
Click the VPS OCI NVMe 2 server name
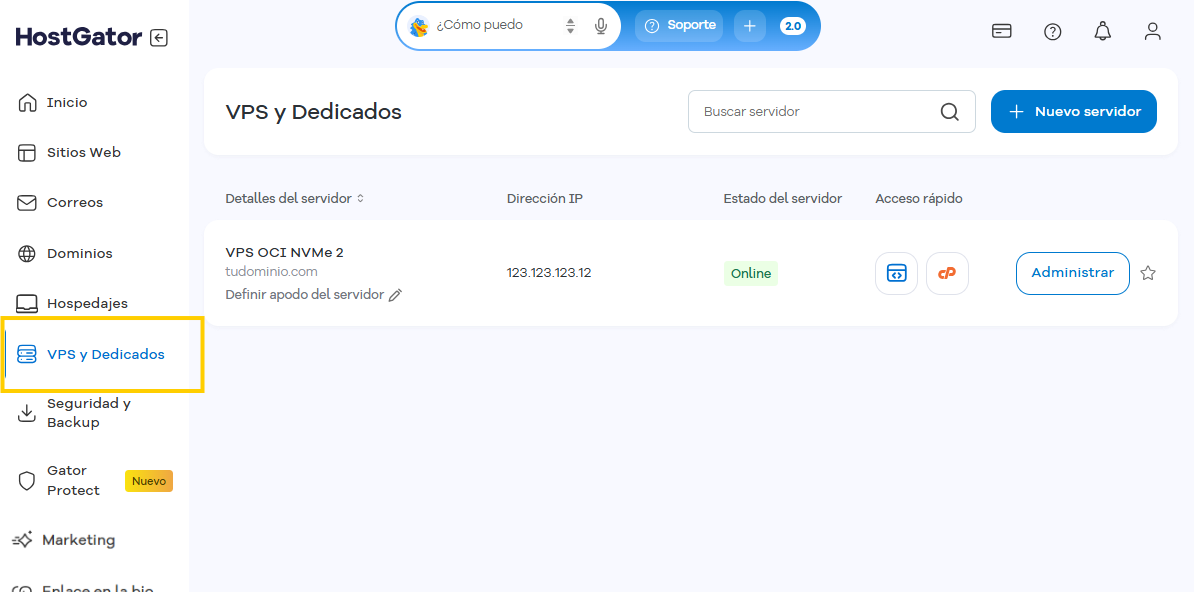[285, 252]
